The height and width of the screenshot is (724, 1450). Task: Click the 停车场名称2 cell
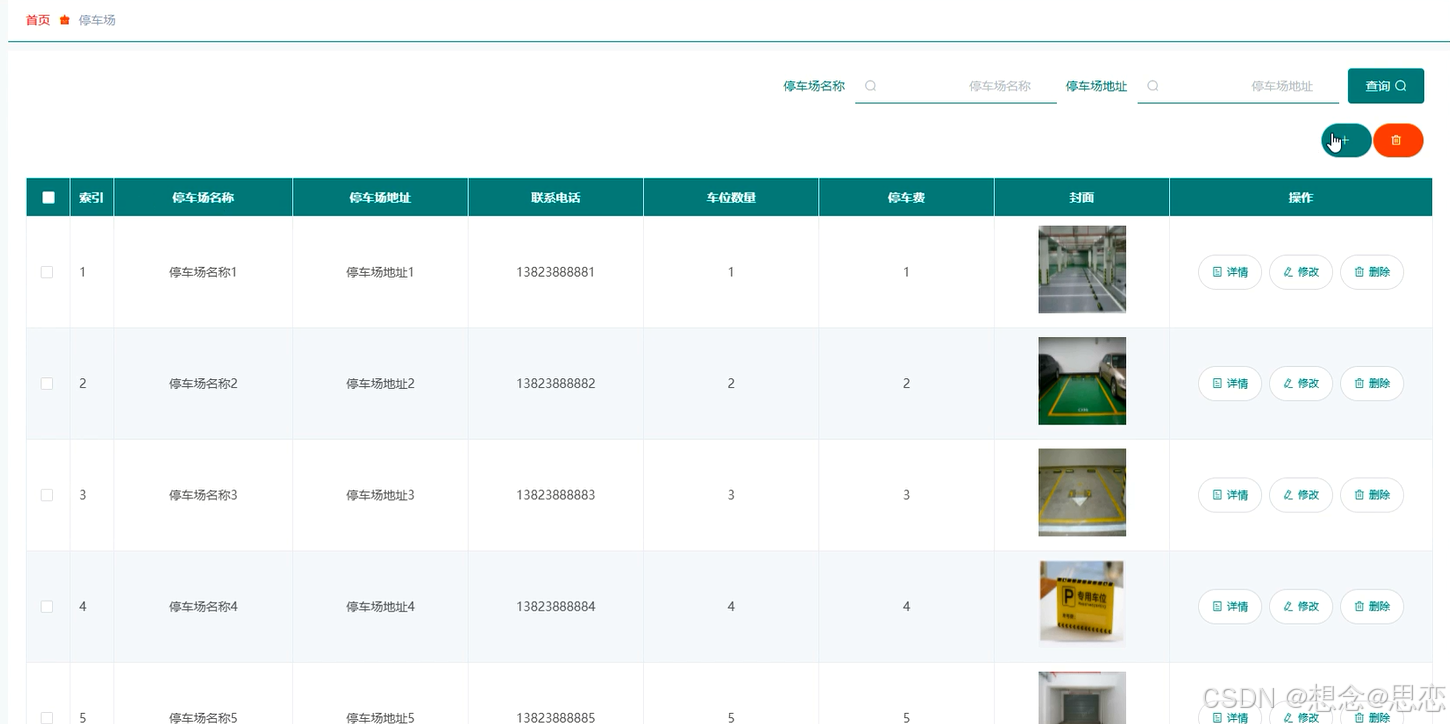203,384
